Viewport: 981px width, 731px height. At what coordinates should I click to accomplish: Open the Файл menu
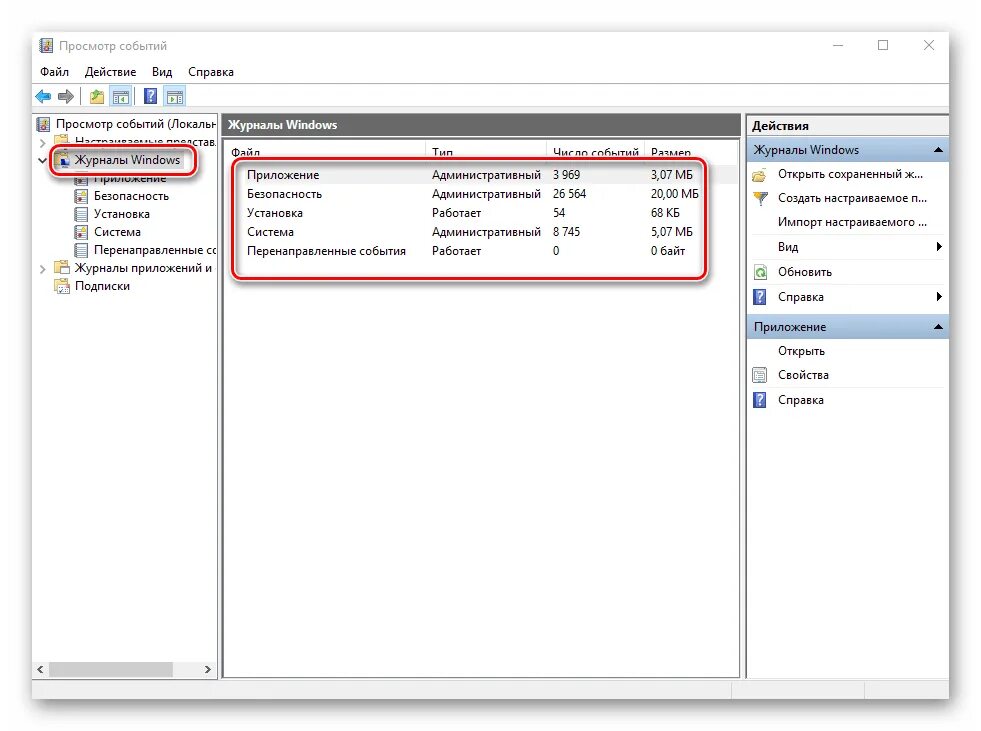pos(54,72)
